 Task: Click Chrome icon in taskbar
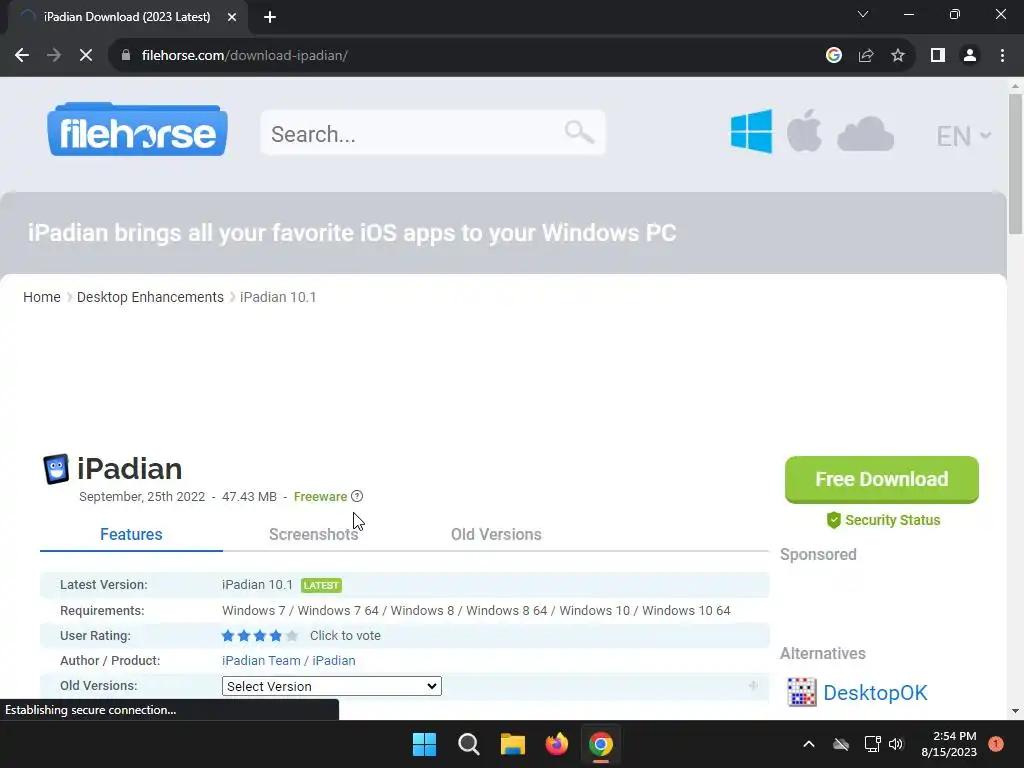tap(601, 744)
